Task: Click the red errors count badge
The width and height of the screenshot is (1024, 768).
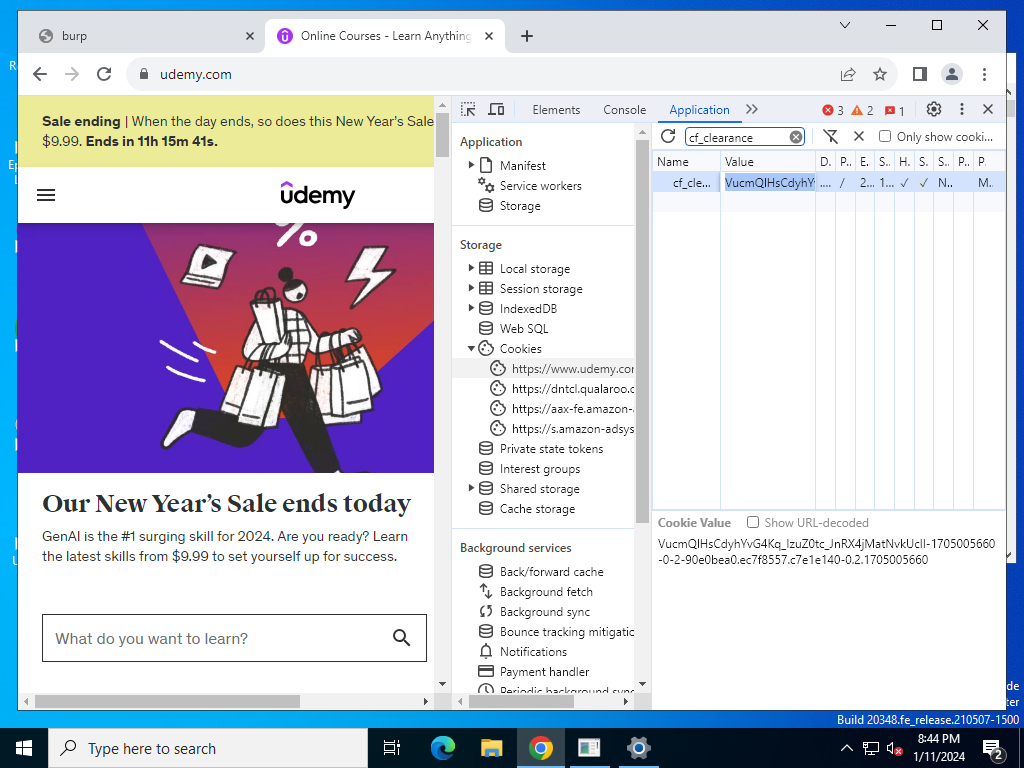Action: [x=833, y=110]
